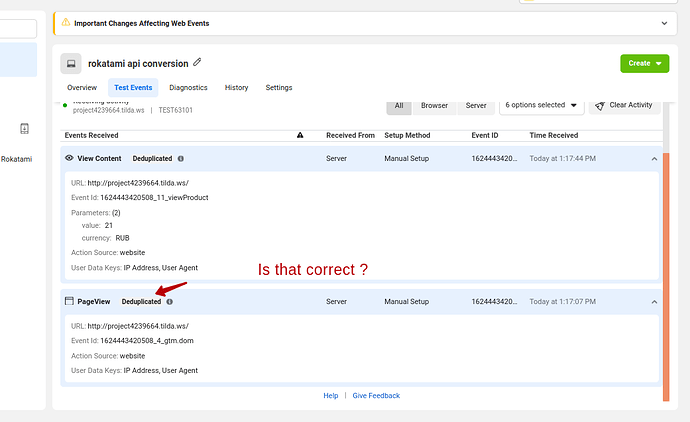Click the info icon beside View Content Deduplicated
The width and height of the screenshot is (690, 422).
click(180, 158)
